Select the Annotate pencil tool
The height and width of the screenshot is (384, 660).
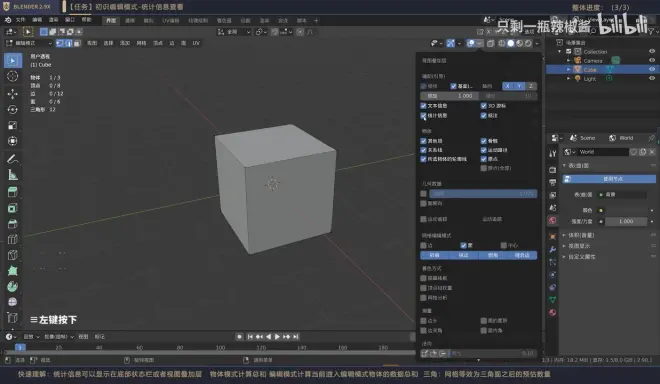tap(13, 159)
